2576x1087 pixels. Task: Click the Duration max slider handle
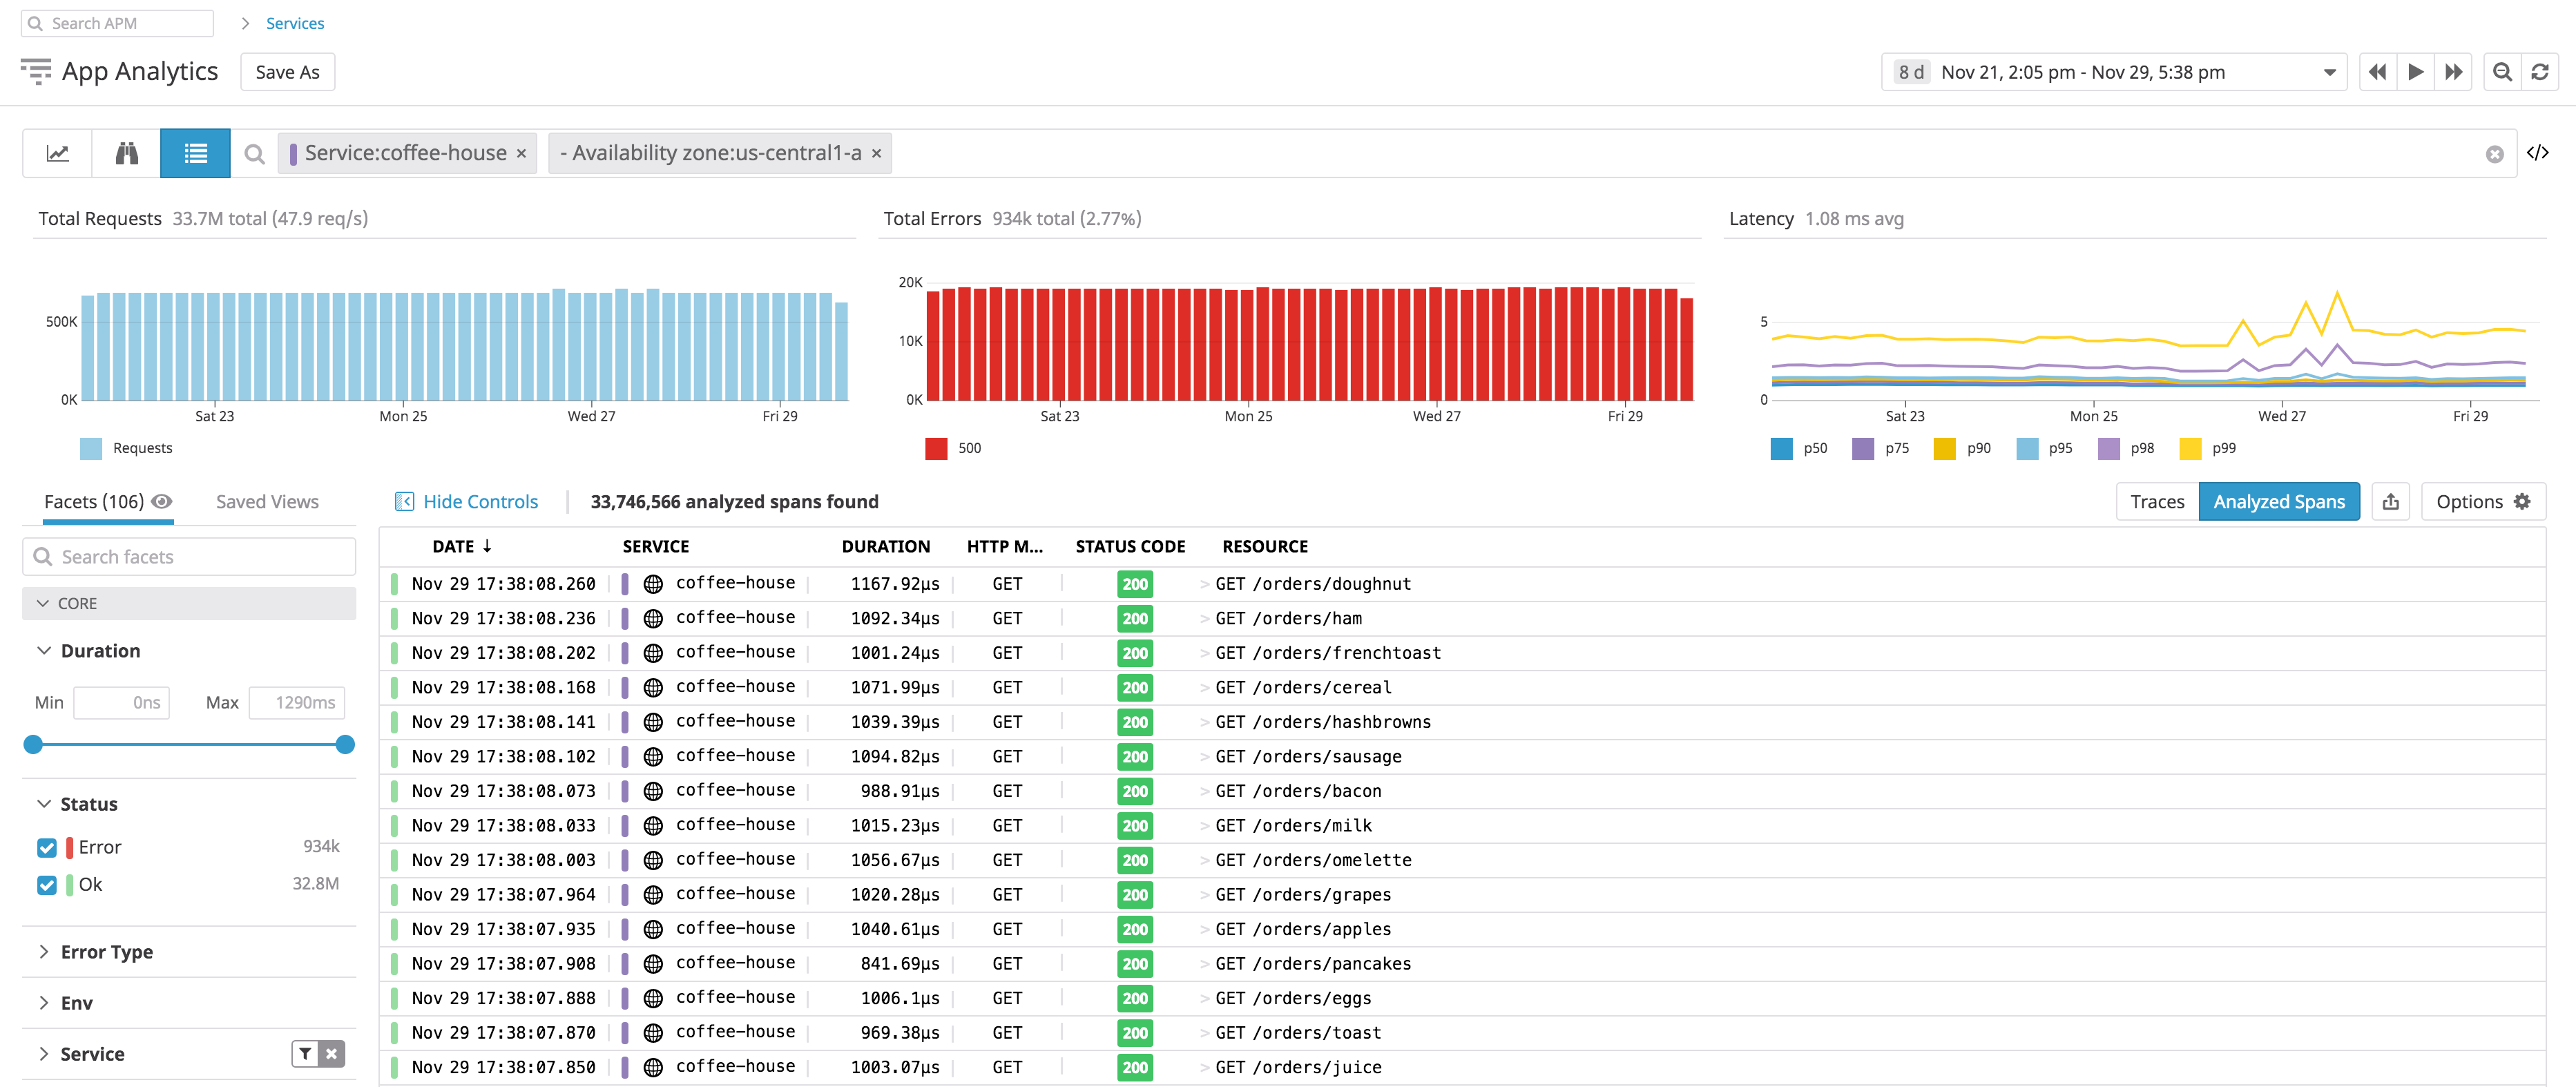click(345, 745)
